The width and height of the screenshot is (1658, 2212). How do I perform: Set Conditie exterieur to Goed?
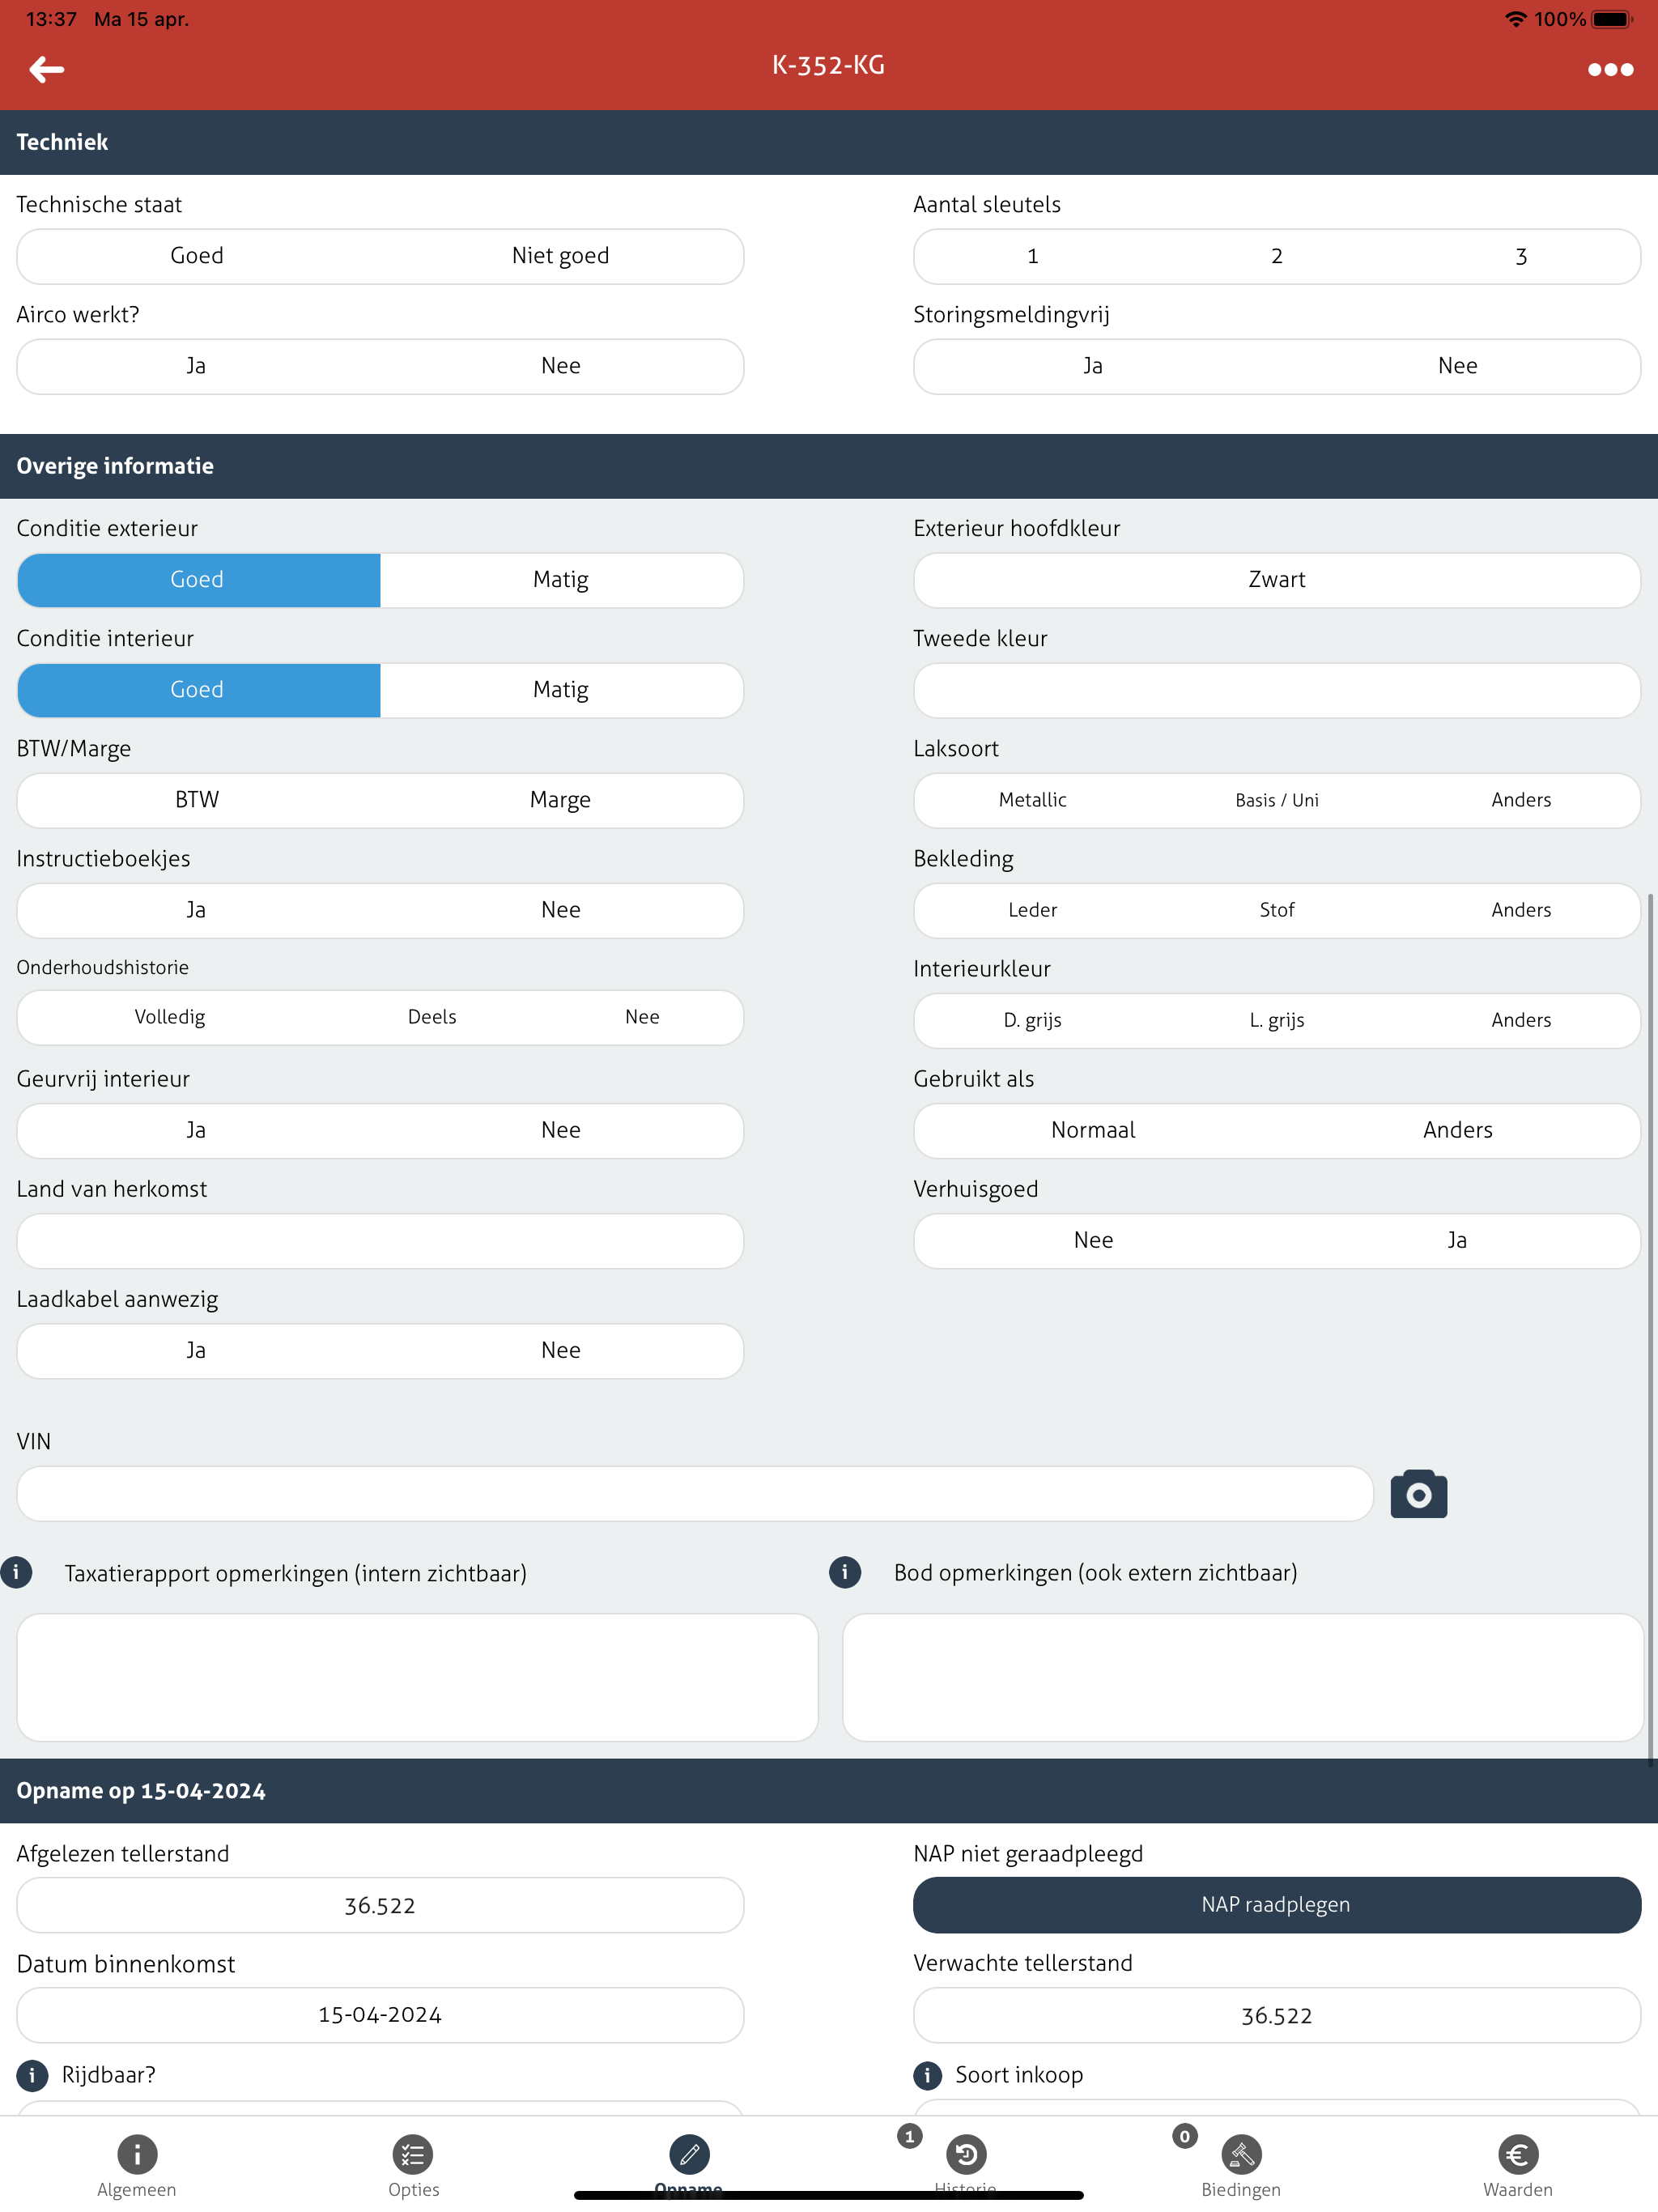(x=197, y=580)
